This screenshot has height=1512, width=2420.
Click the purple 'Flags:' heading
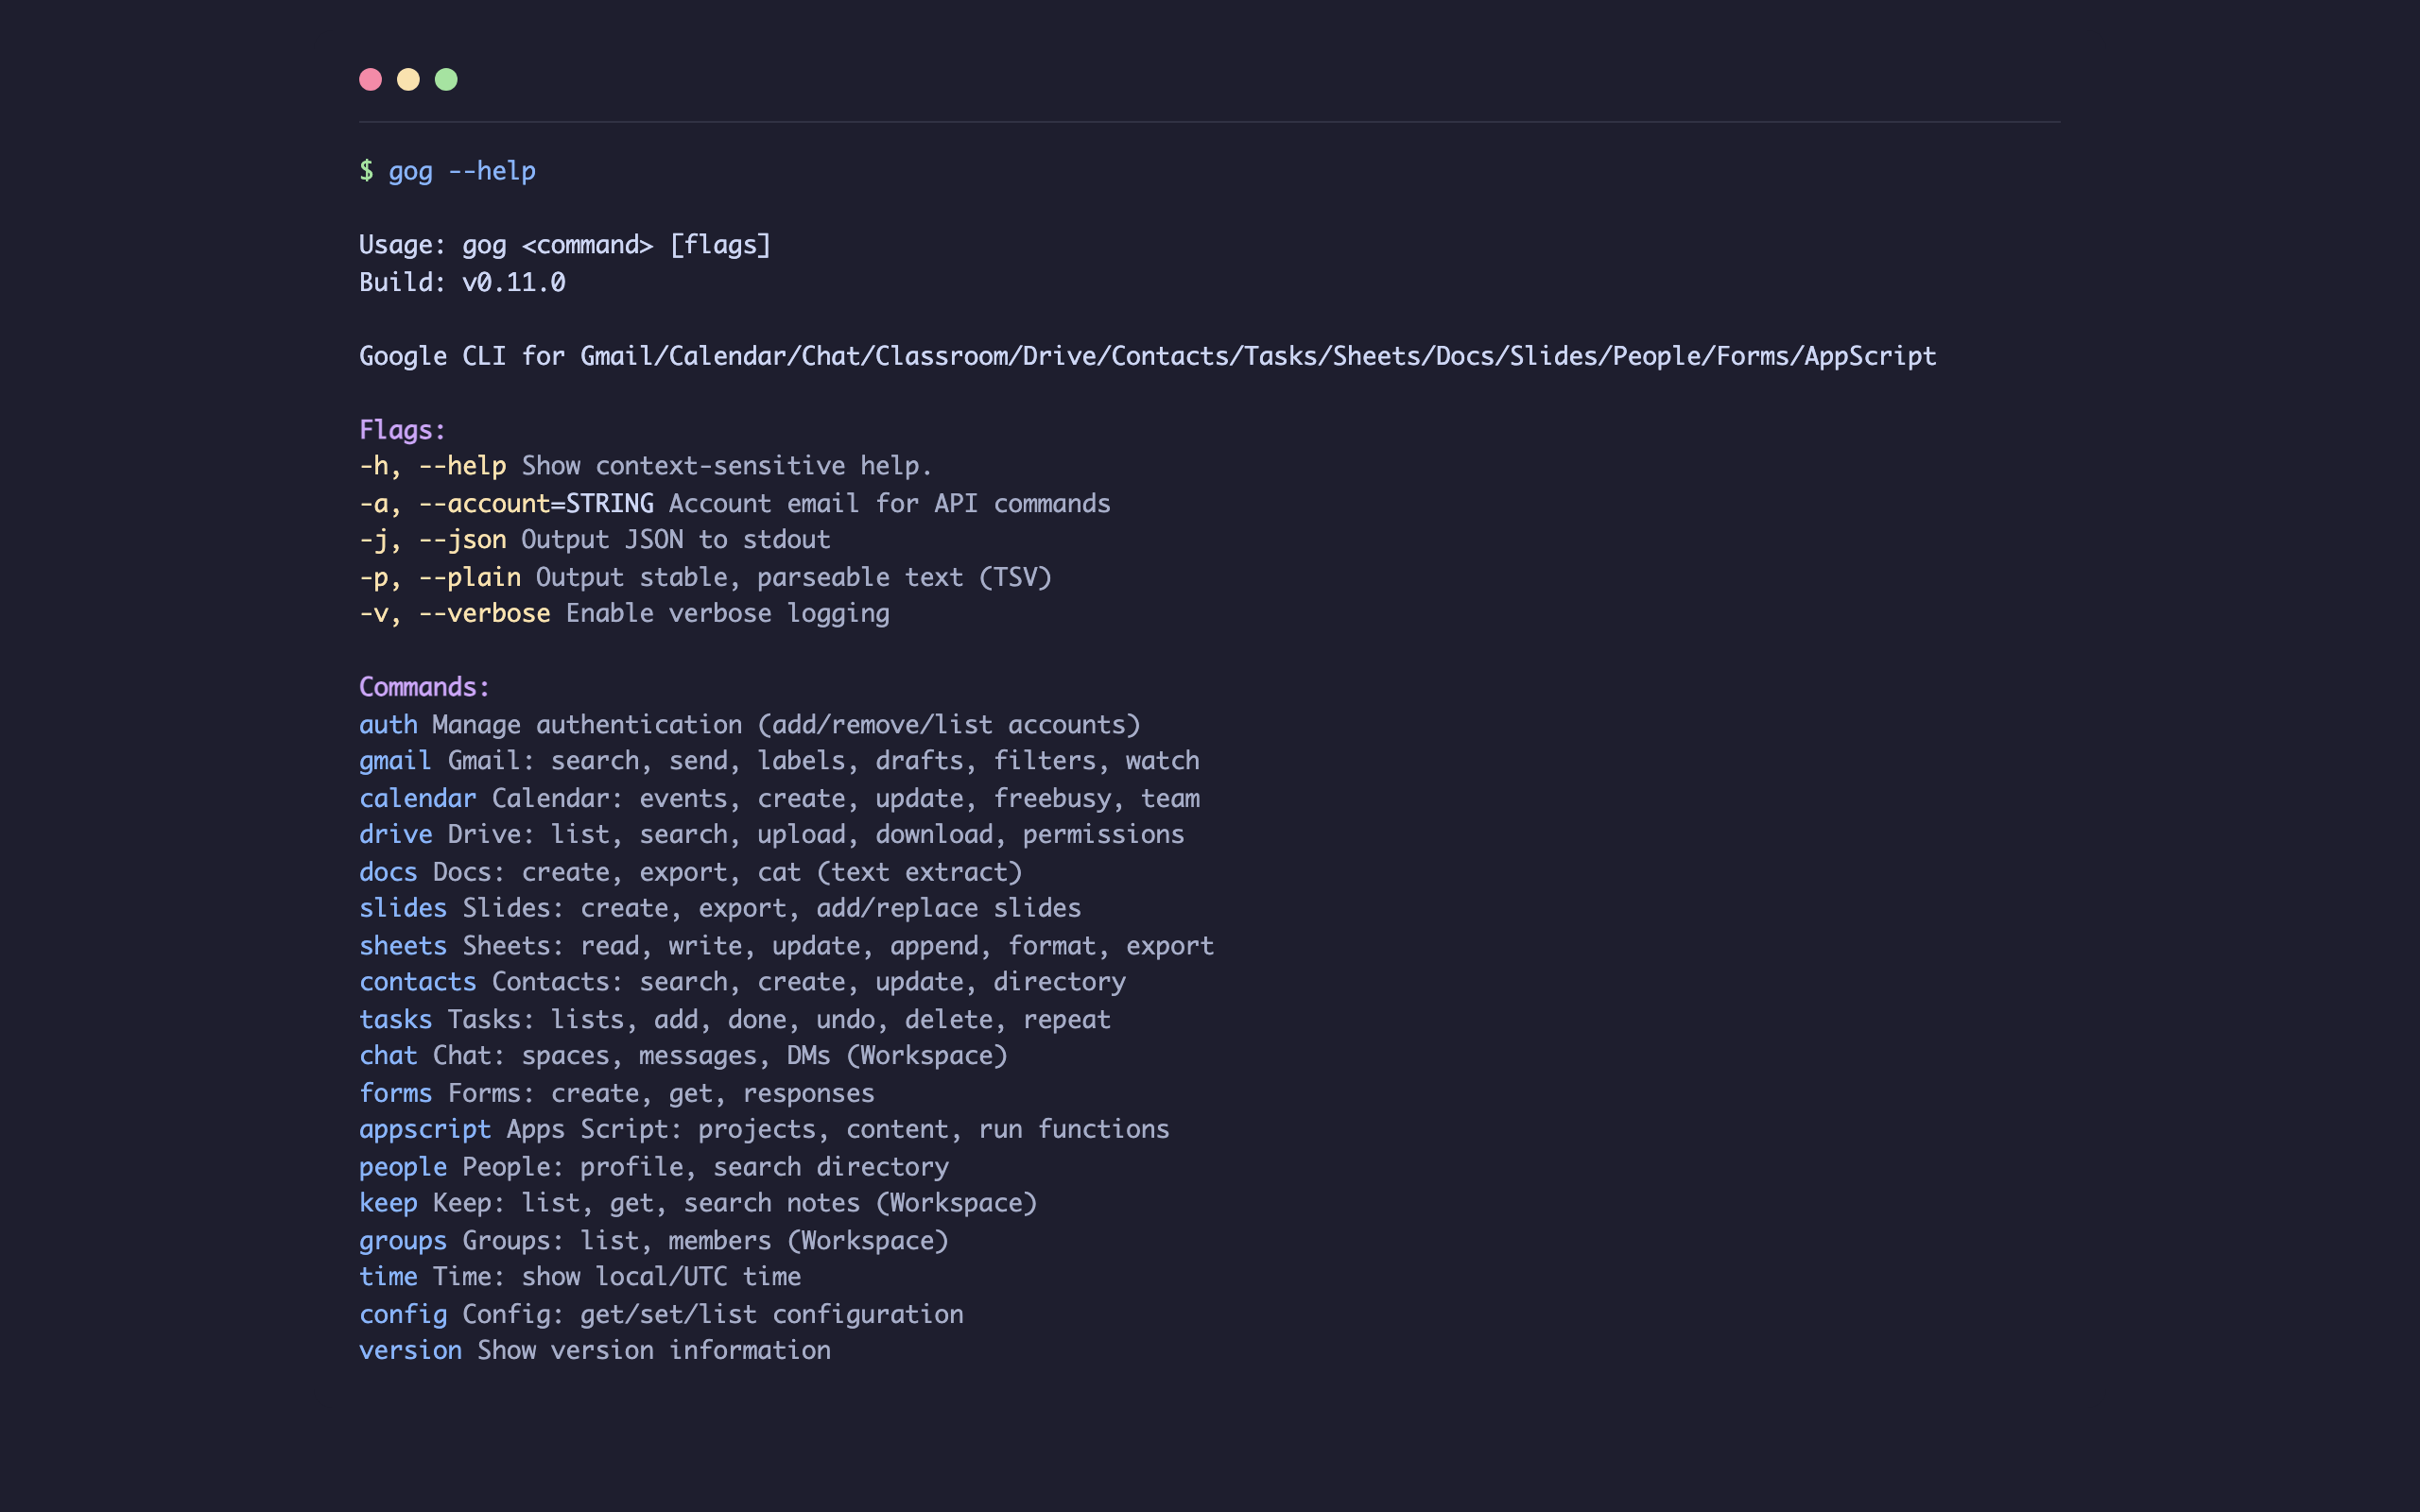(402, 430)
